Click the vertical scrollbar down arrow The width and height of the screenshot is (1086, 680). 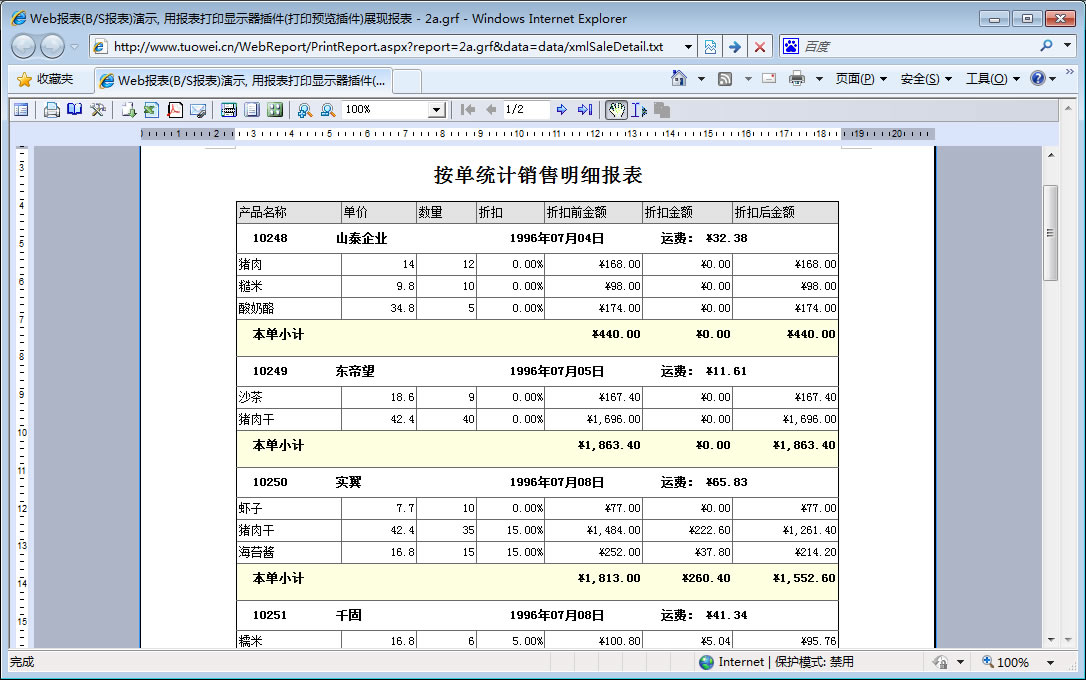(1051, 640)
